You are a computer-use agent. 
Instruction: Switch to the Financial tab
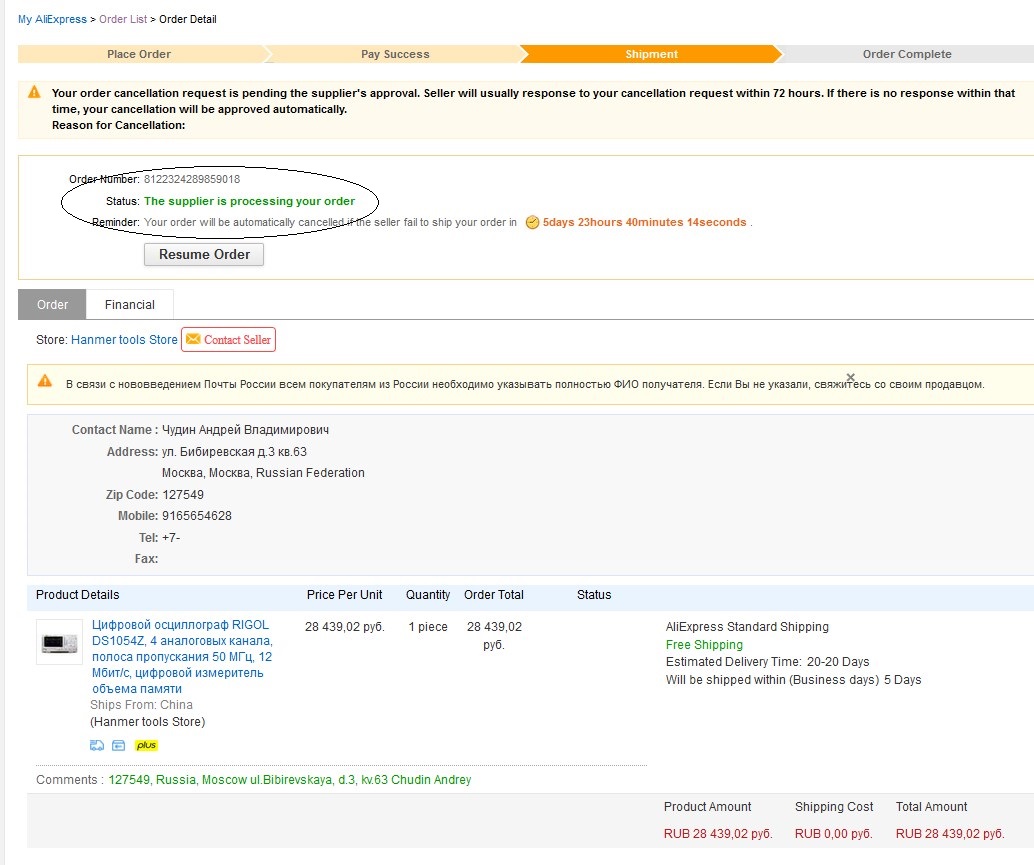coord(130,305)
